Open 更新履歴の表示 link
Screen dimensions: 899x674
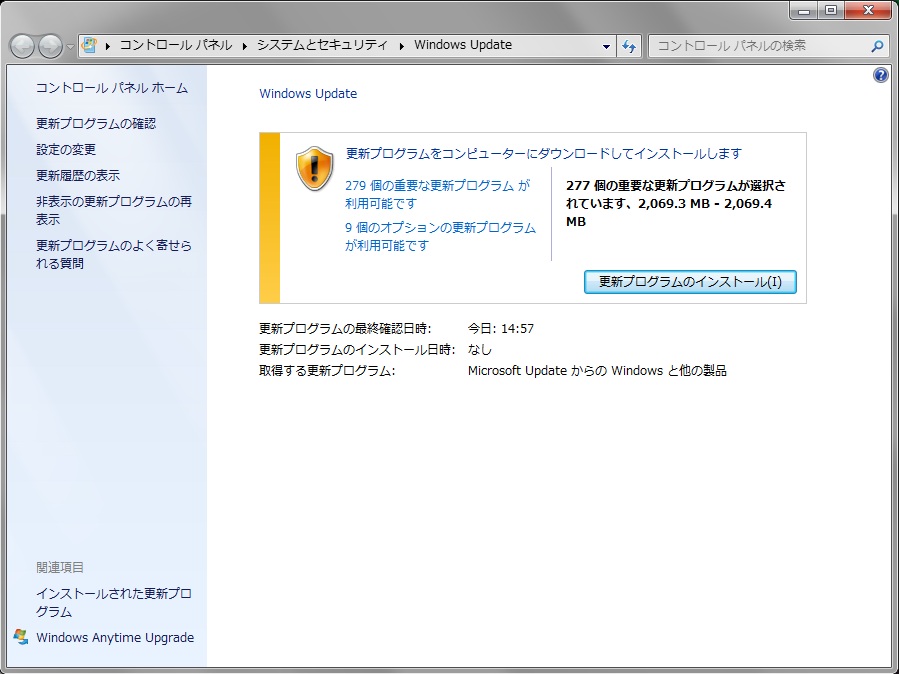[x=78, y=175]
